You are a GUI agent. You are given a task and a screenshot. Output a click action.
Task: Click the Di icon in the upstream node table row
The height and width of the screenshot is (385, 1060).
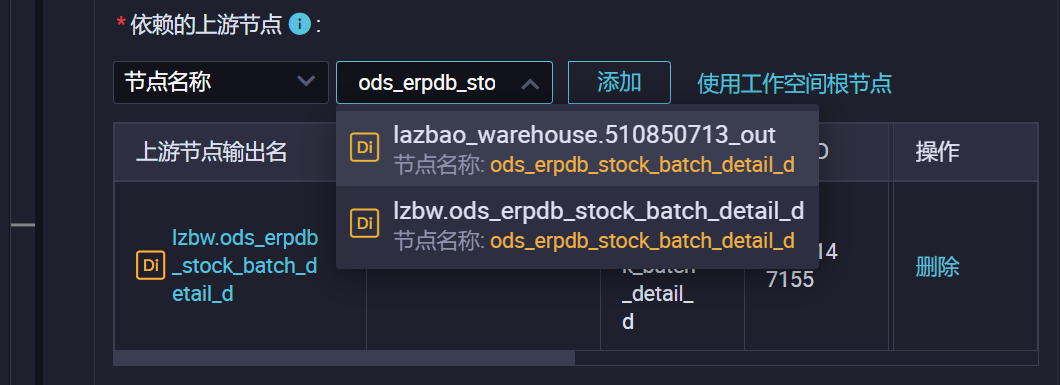point(151,265)
